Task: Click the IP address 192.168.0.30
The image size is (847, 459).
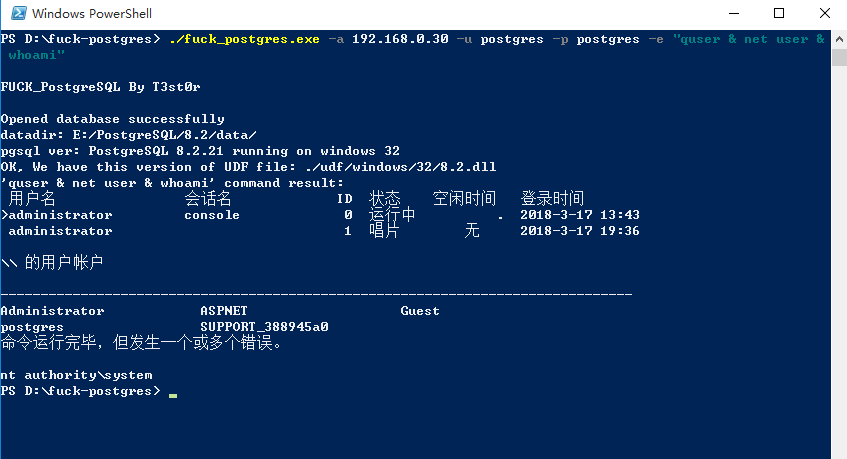Action: click(x=400, y=39)
